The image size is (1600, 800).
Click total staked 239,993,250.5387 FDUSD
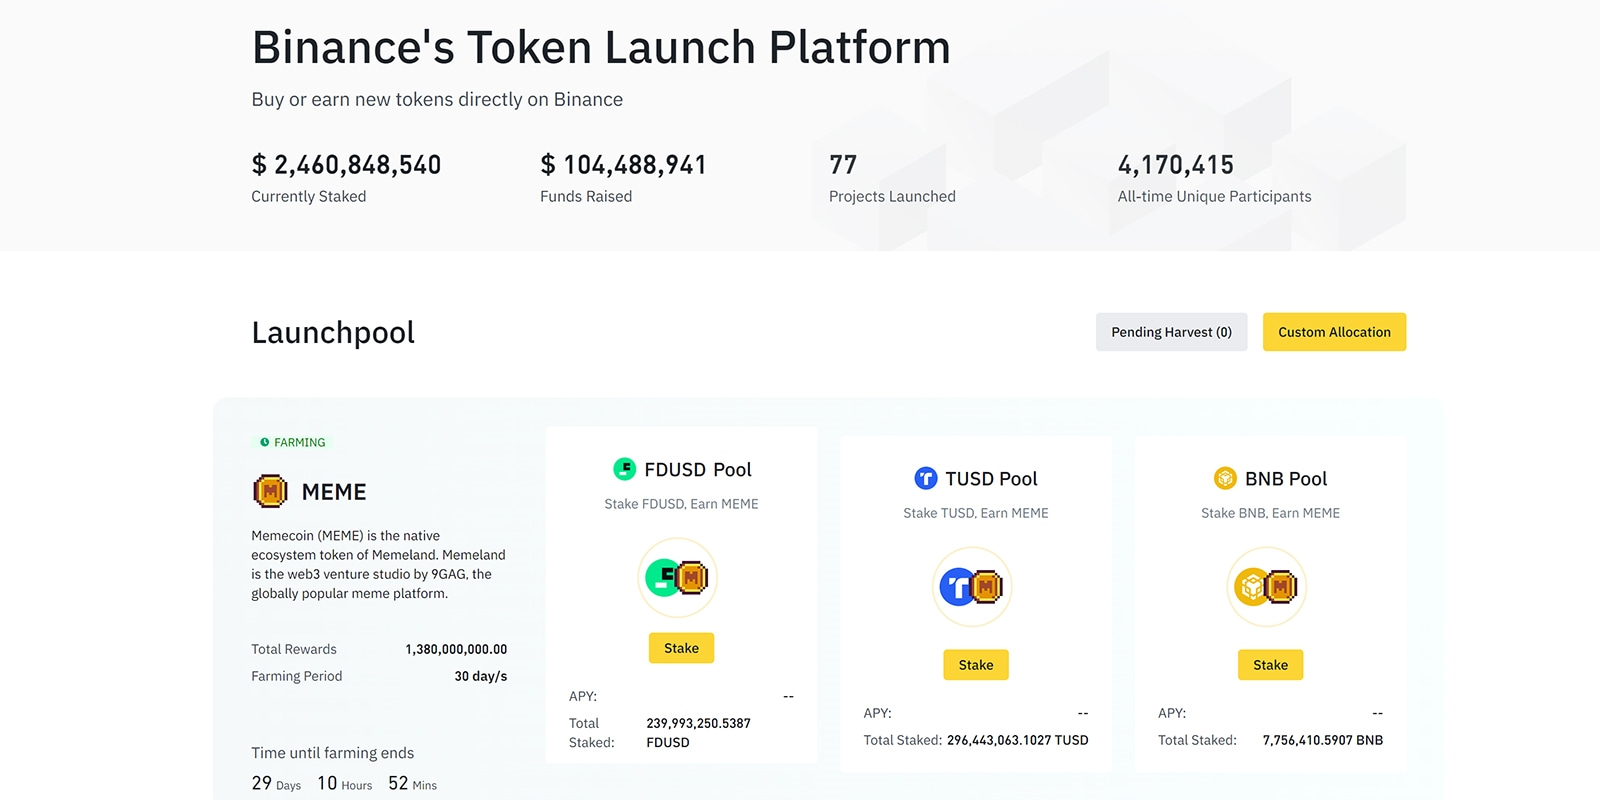[x=698, y=732]
